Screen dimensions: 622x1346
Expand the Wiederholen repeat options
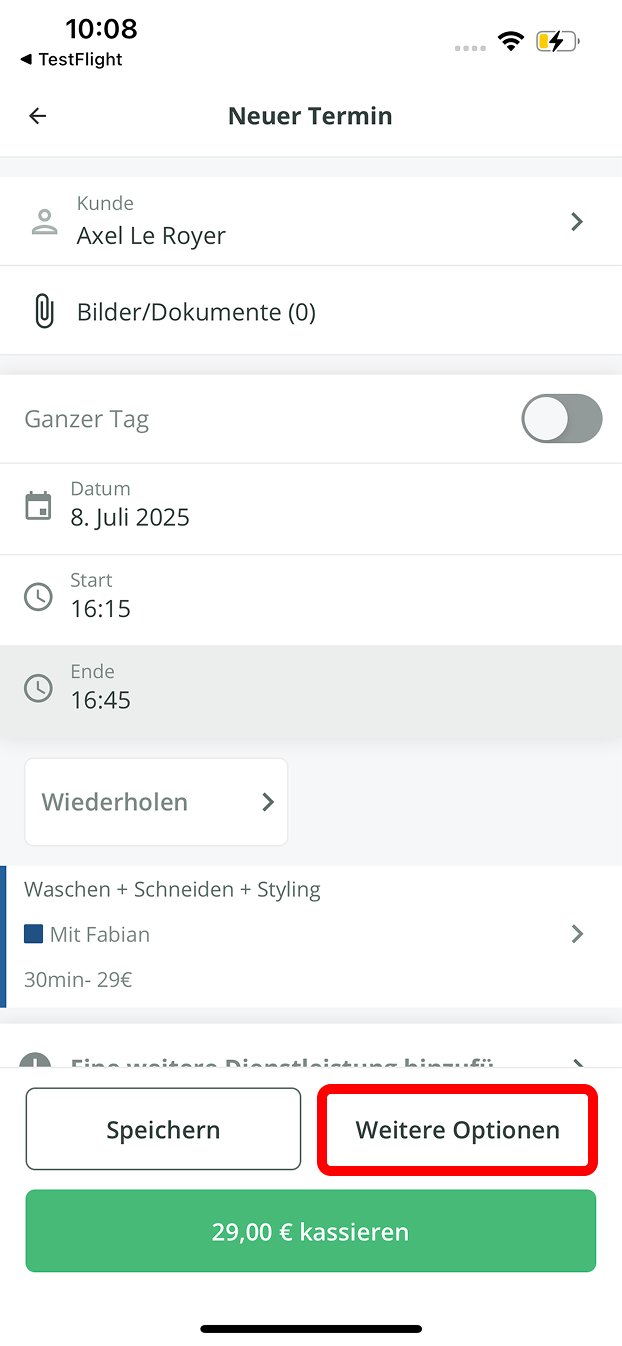click(x=156, y=802)
